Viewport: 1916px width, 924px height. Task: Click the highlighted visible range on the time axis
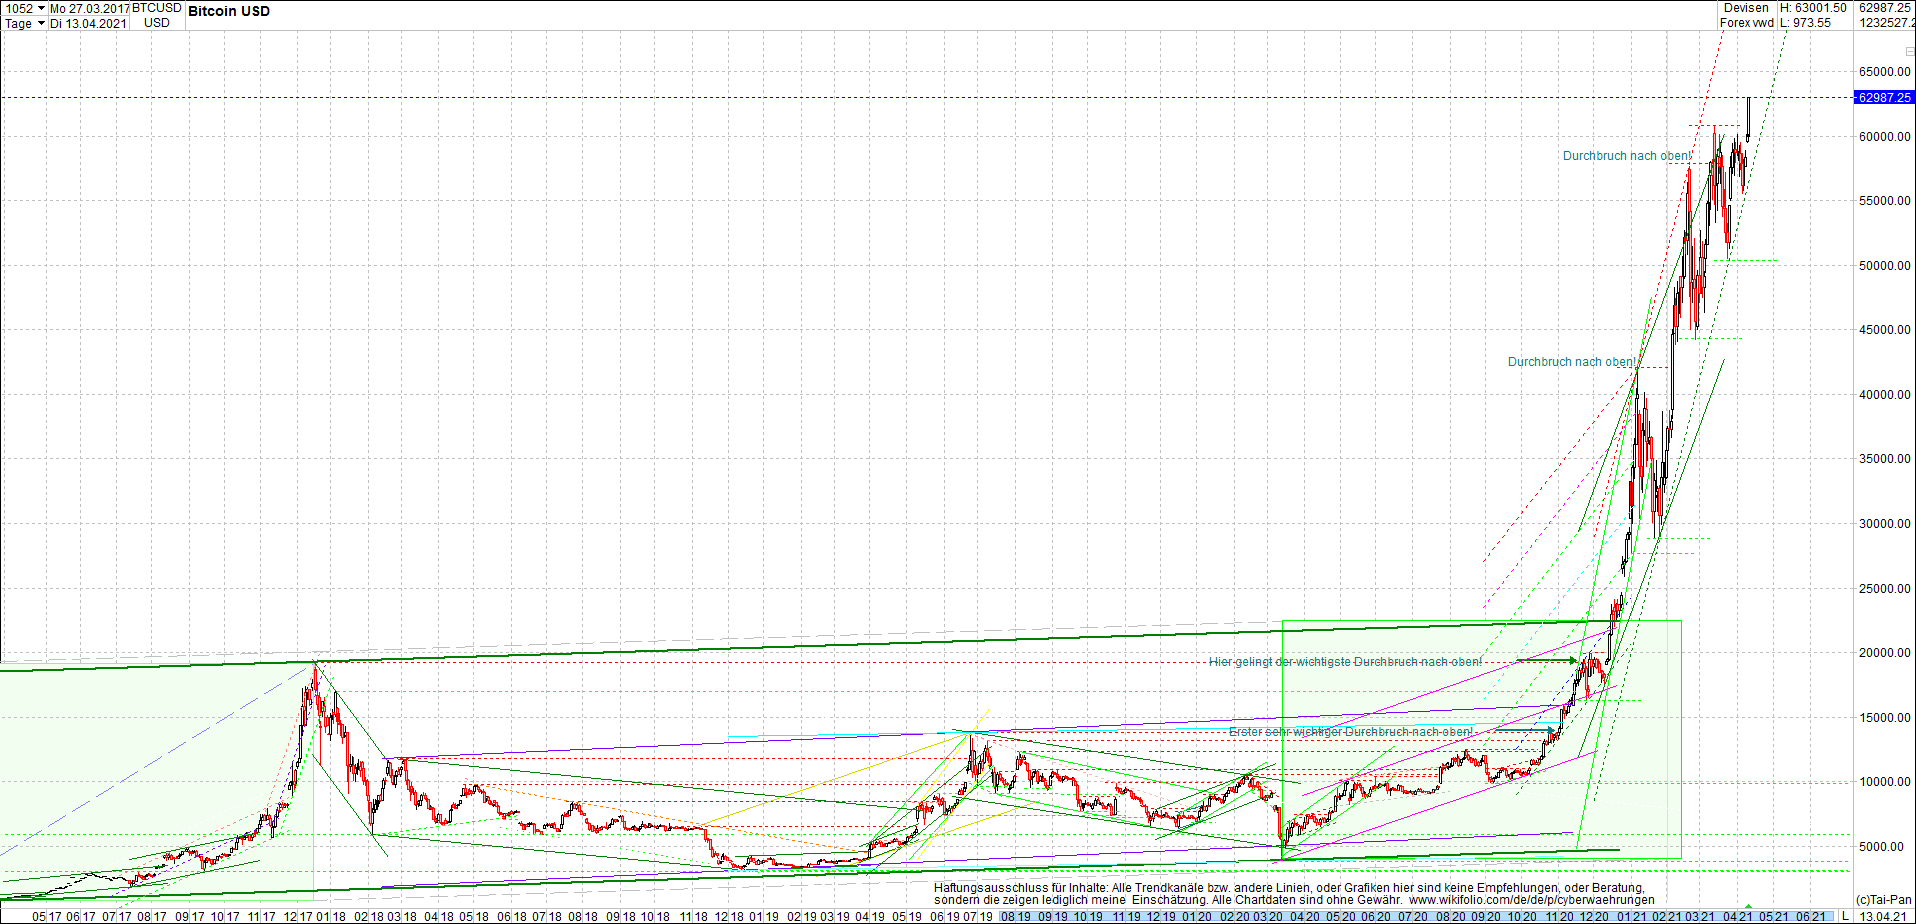tap(1416, 916)
